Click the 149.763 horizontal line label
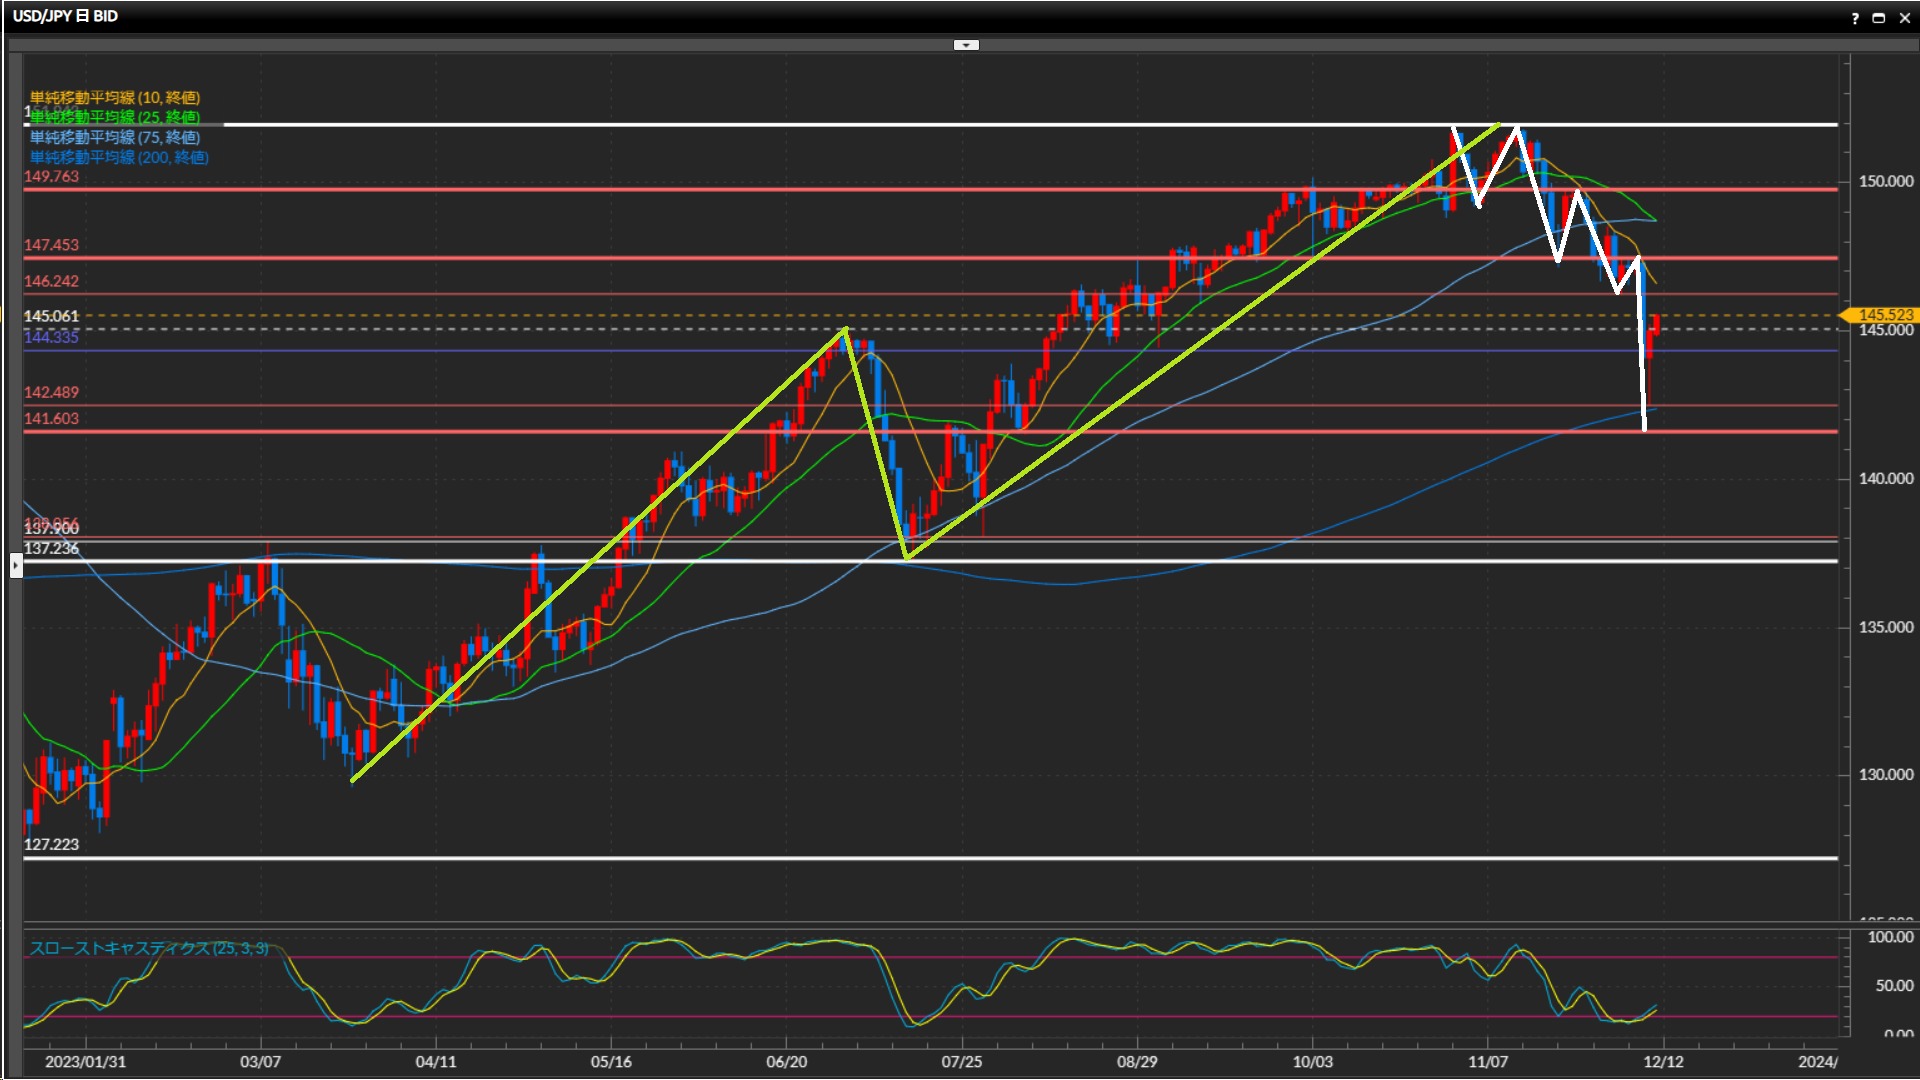This screenshot has width=1920, height=1080. (x=51, y=177)
